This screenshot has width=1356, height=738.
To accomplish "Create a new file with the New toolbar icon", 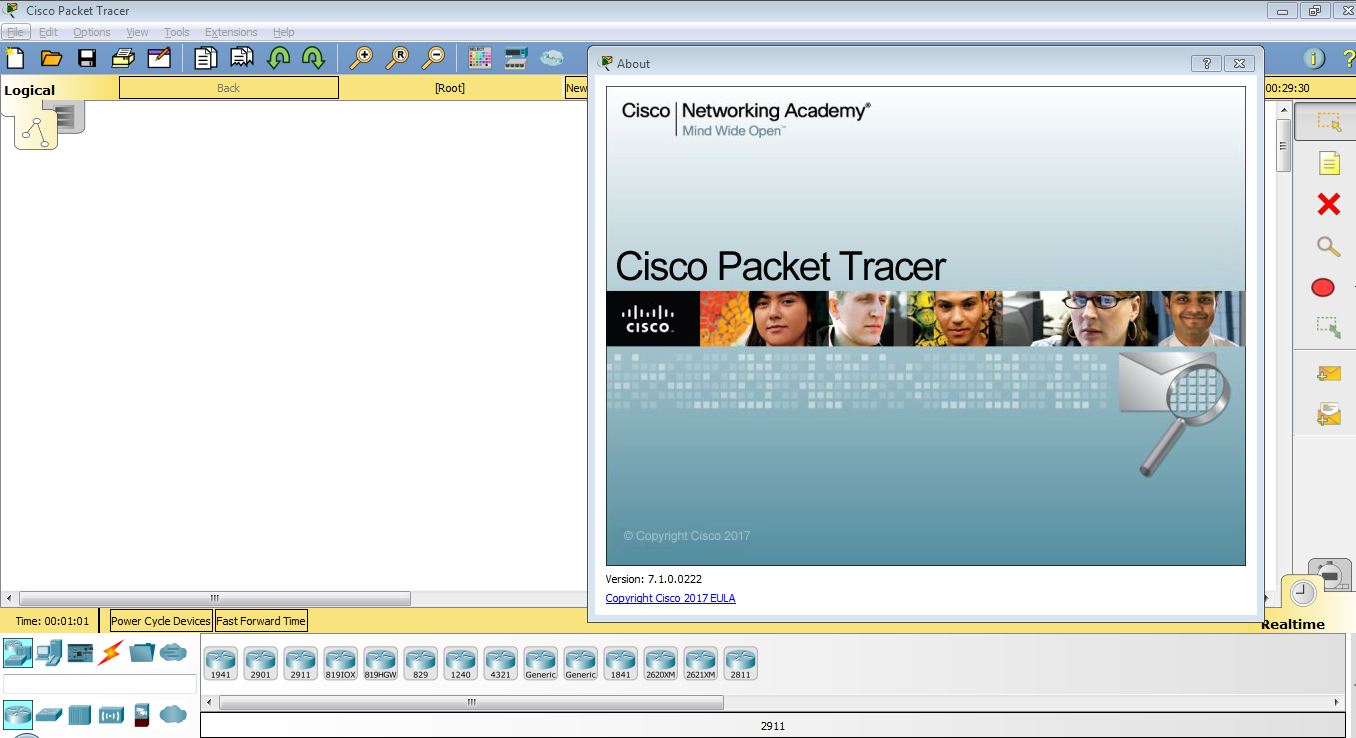I will 15,57.
